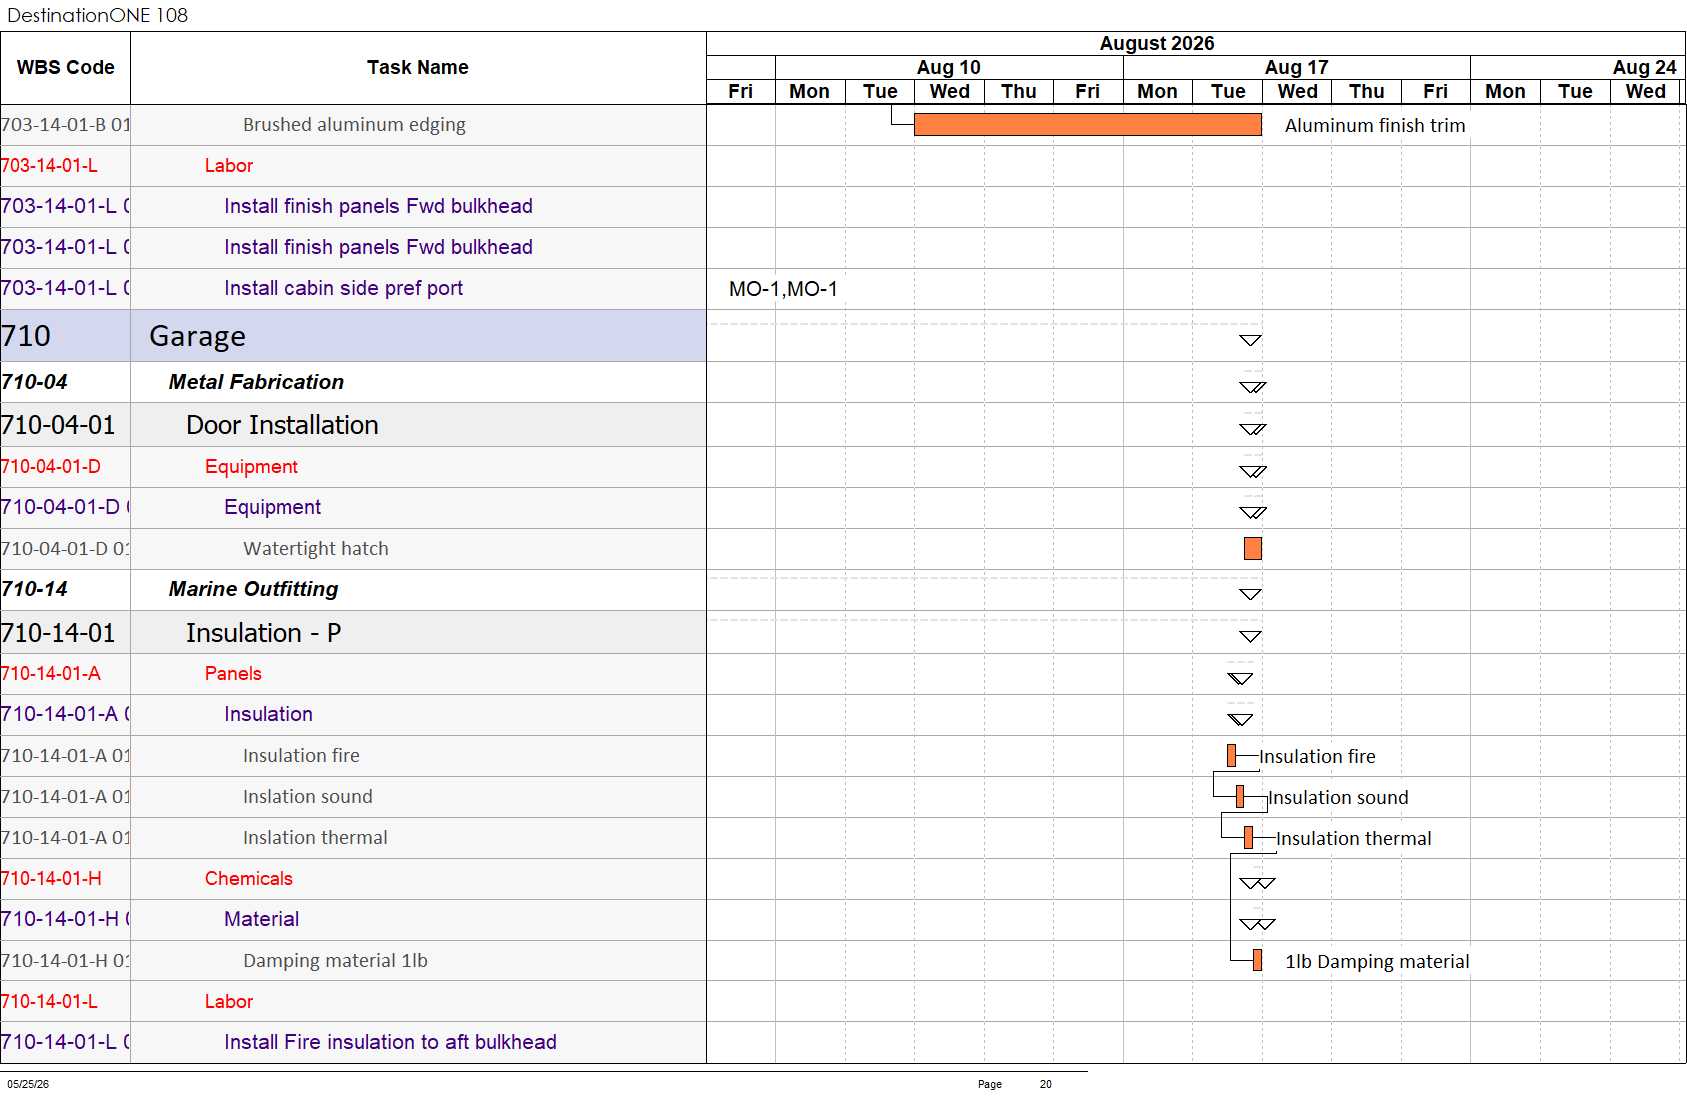Select the Task Name column header
Viewport: 1687px width, 1097px height.
418,68
